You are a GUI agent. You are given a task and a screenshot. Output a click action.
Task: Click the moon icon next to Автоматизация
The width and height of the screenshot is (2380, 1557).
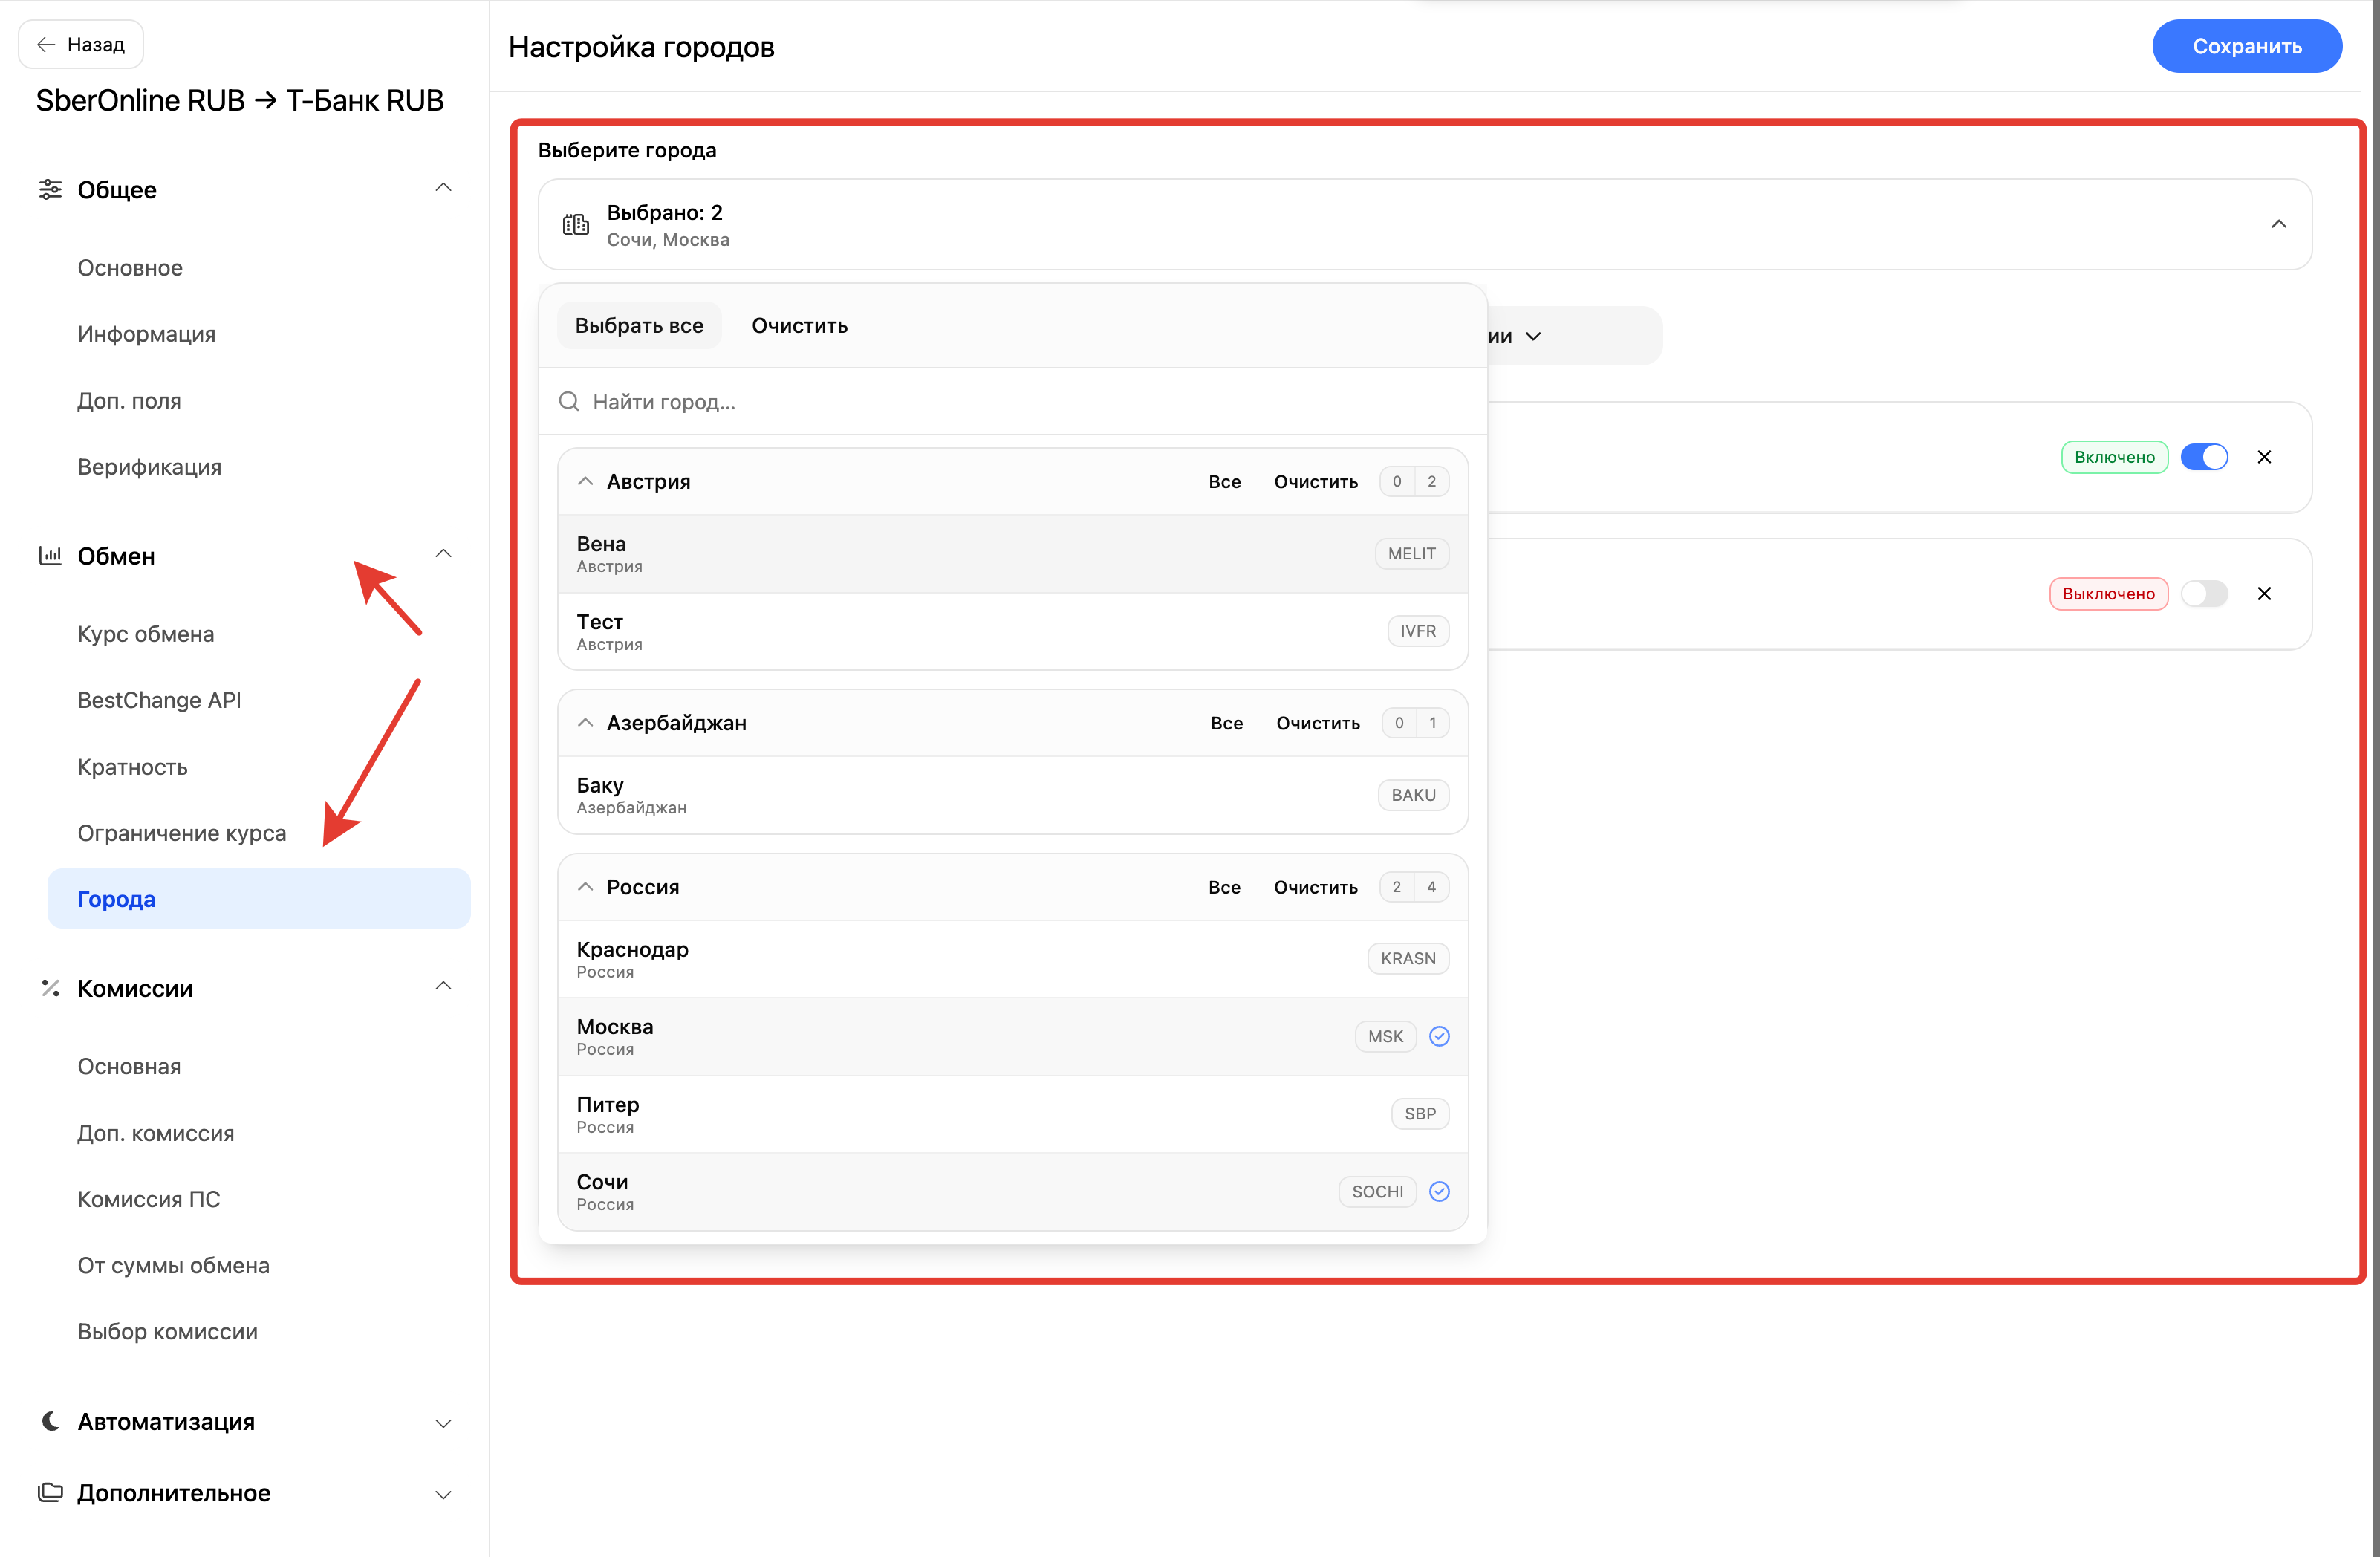[x=50, y=1421]
